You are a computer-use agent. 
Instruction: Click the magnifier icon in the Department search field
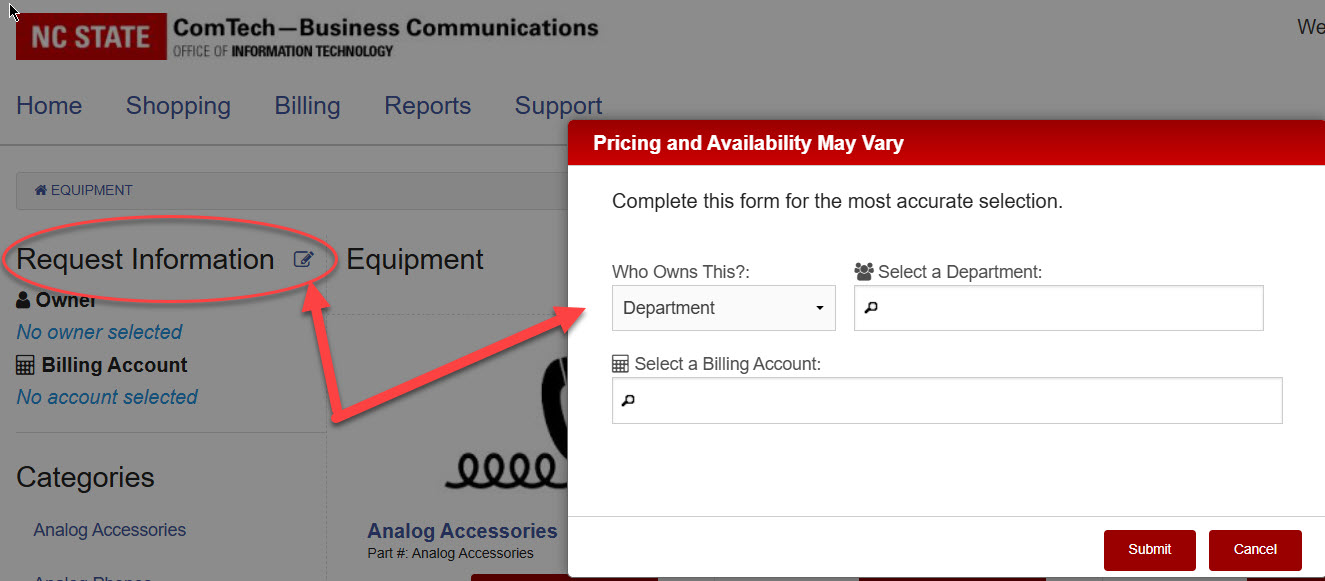[870, 308]
